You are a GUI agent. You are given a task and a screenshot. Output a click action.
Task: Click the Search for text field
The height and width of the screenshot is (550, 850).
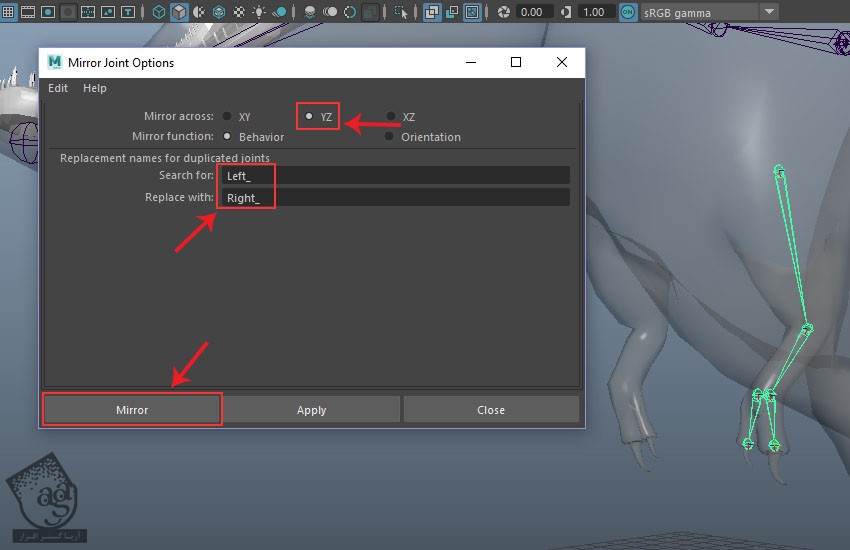tap(395, 175)
